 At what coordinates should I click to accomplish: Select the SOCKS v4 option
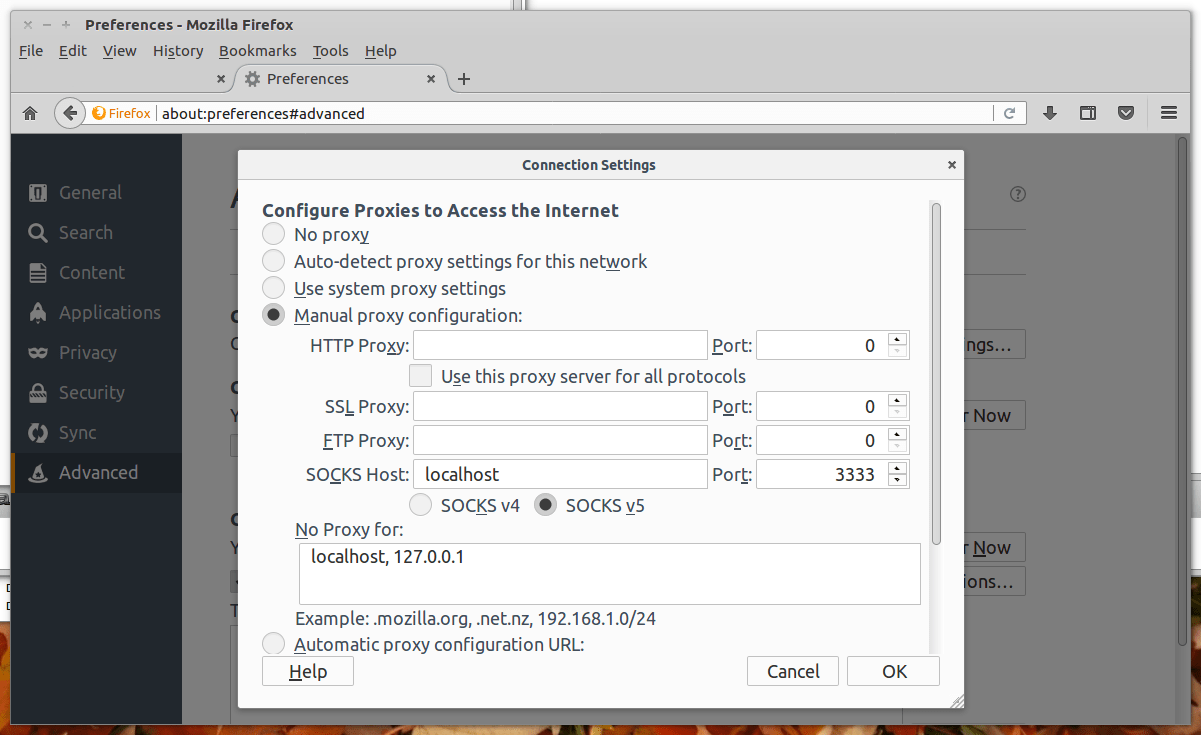(x=420, y=505)
